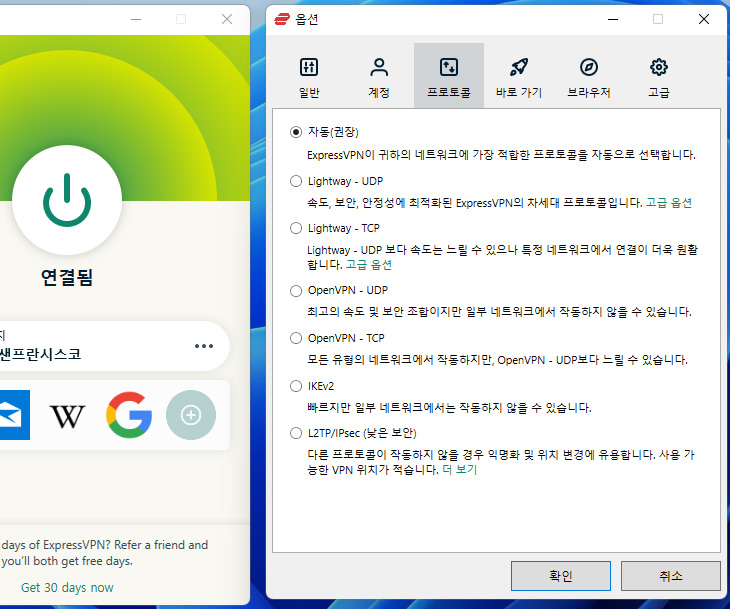Close the 옵션 window
Image resolution: width=730 pixels, height=609 pixels.
click(704, 19)
